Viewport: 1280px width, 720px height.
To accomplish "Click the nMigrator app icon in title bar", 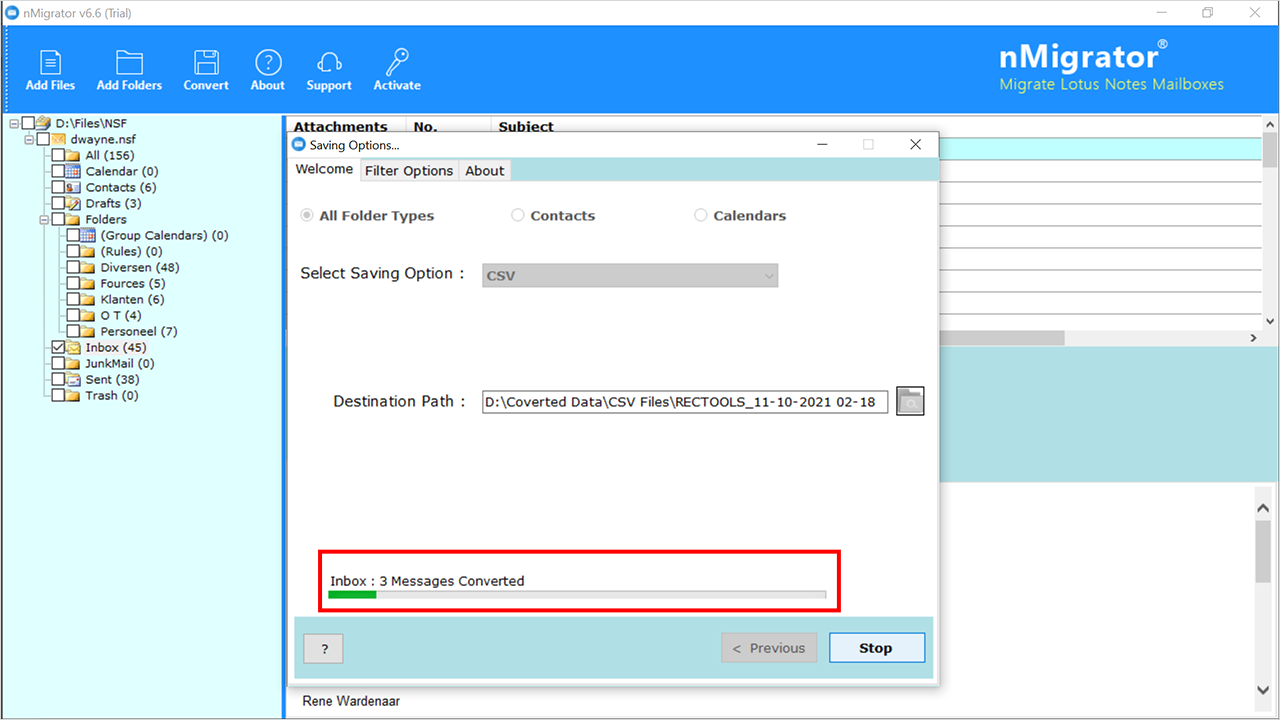I will click(13, 13).
